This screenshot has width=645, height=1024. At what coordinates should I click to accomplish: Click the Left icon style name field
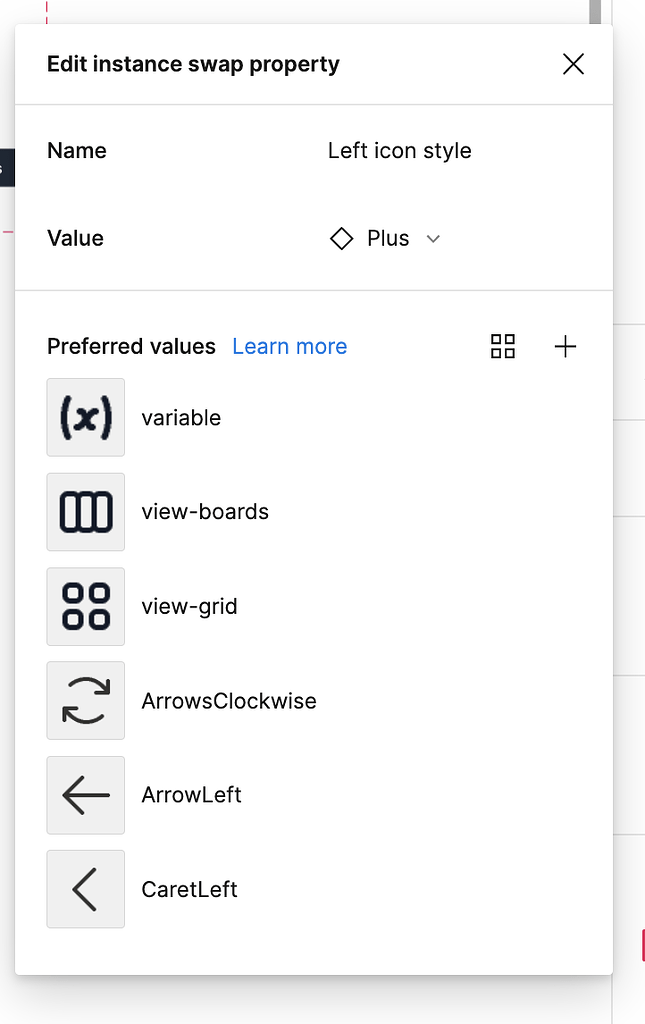[x=399, y=151]
